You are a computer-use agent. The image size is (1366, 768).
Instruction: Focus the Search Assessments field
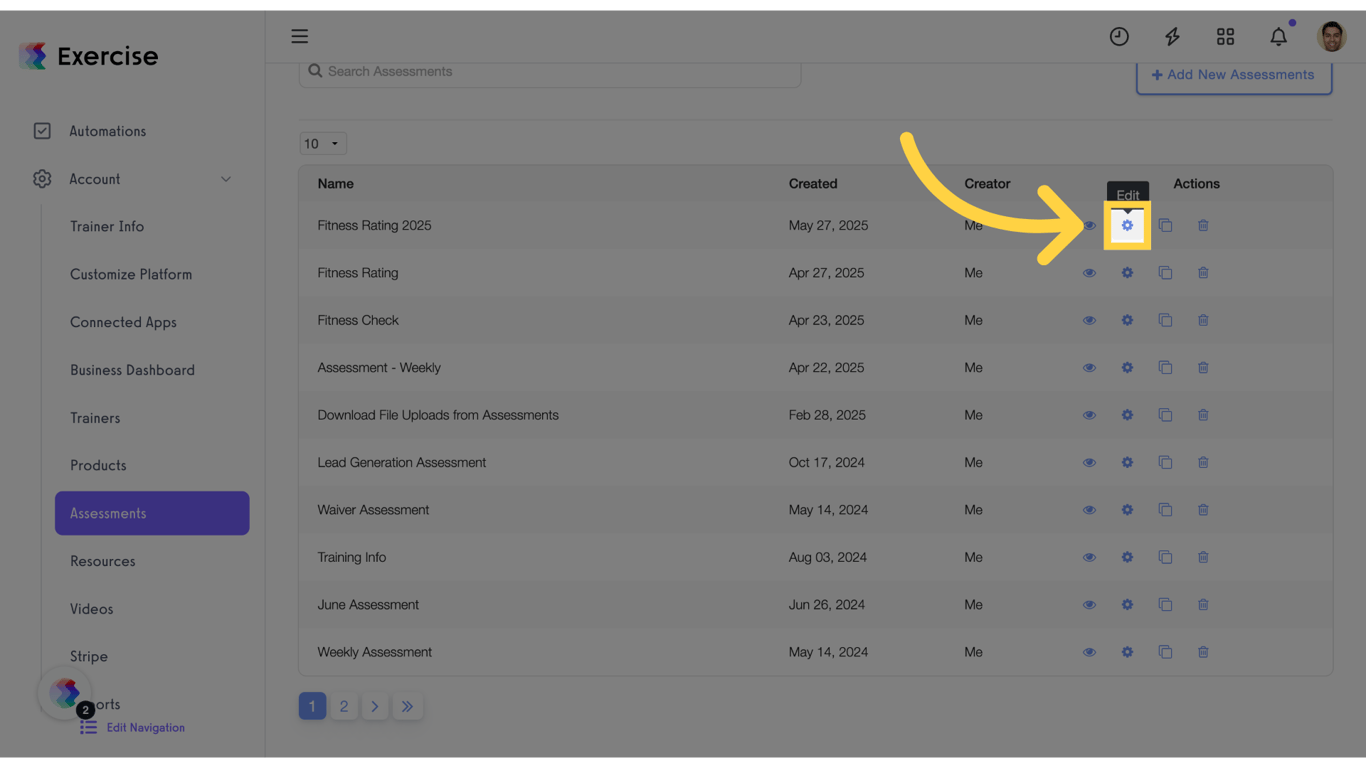[x=550, y=72]
